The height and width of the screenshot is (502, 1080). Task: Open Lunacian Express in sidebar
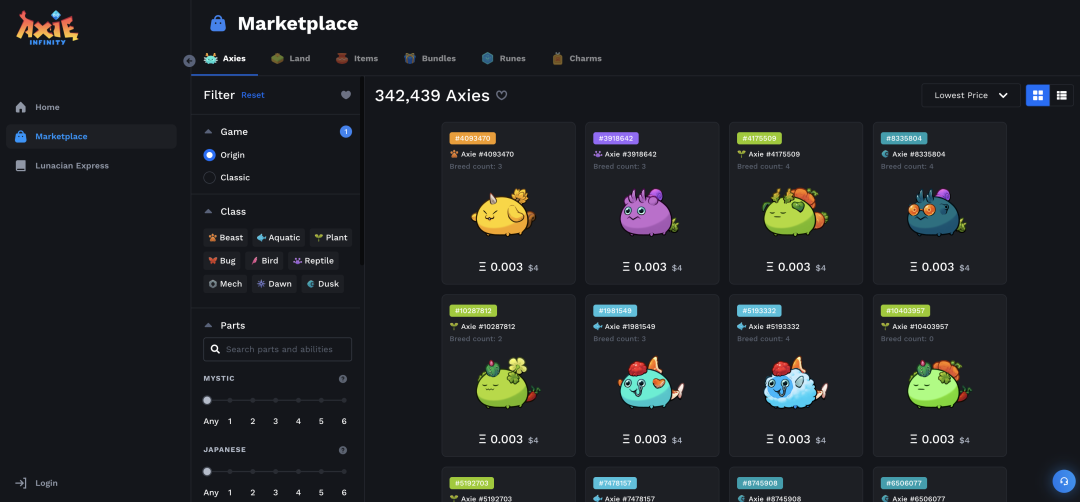pyautogui.click(x=92, y=166)
